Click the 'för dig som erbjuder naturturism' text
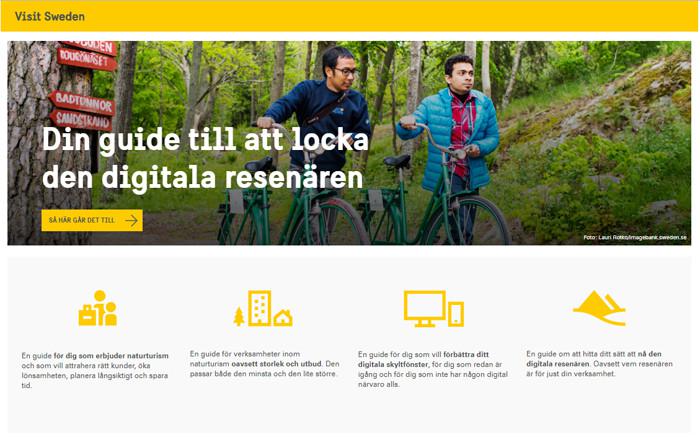The image size is (700, 437). click(111, 356)
